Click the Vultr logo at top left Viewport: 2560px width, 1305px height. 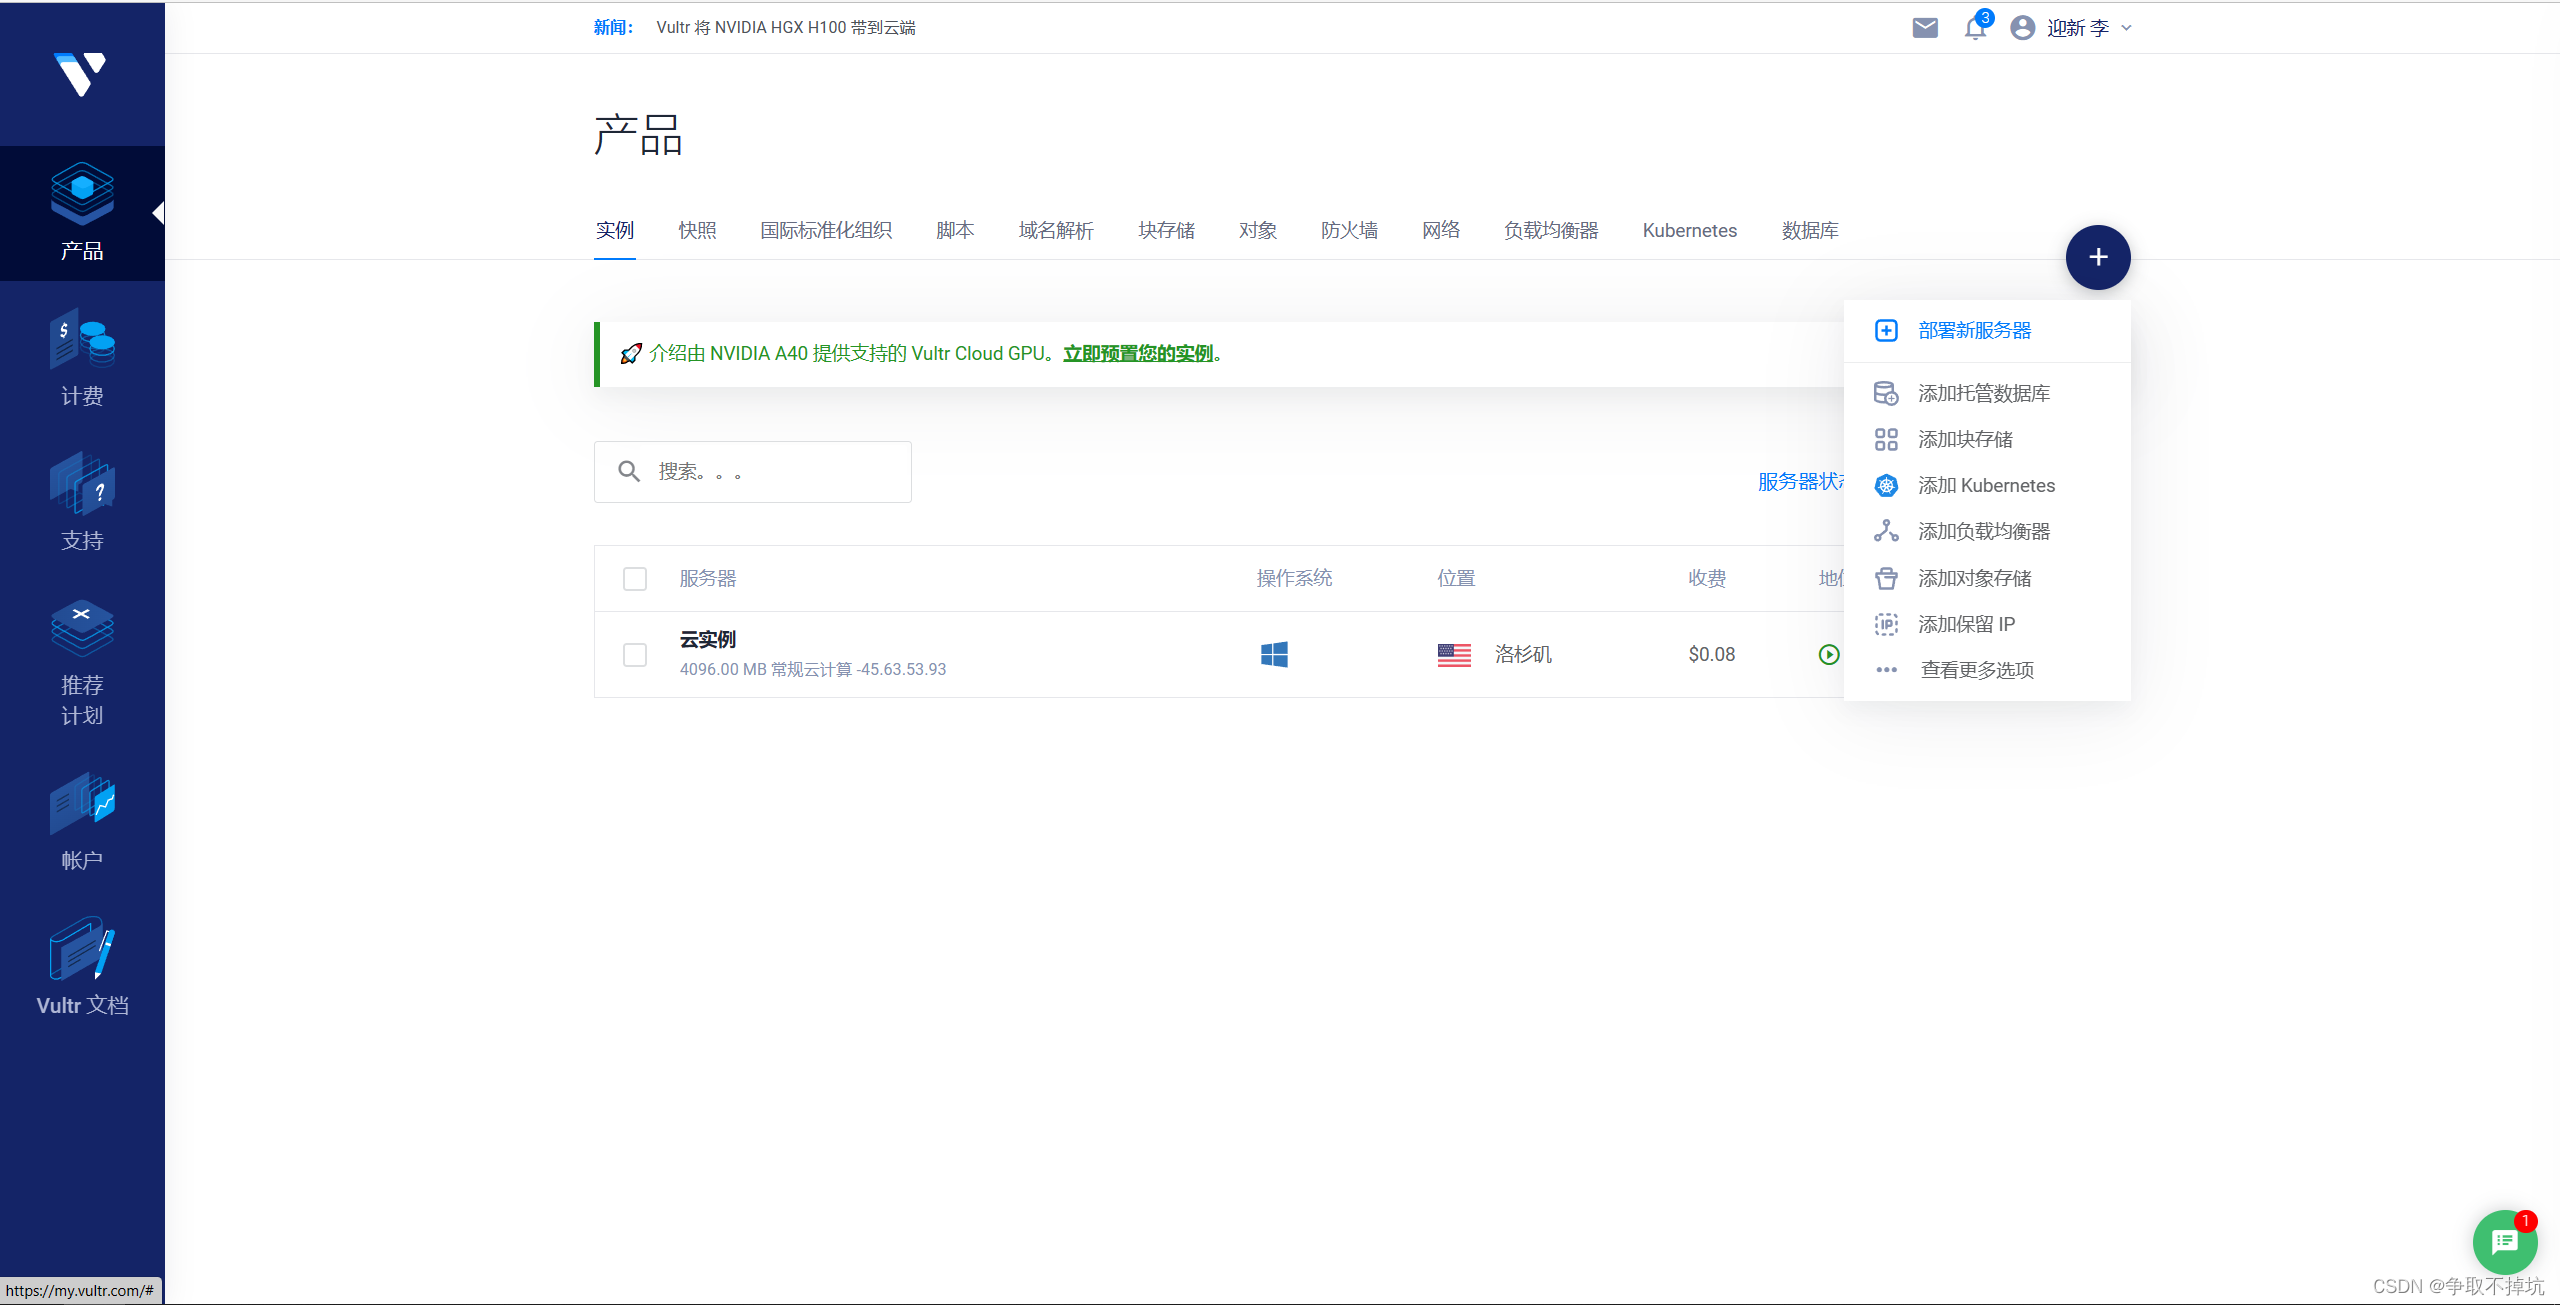80,74
